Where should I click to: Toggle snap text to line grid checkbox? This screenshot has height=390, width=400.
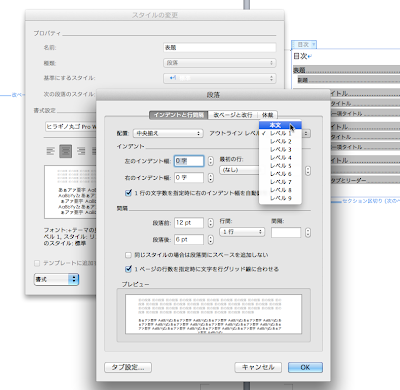128,269
